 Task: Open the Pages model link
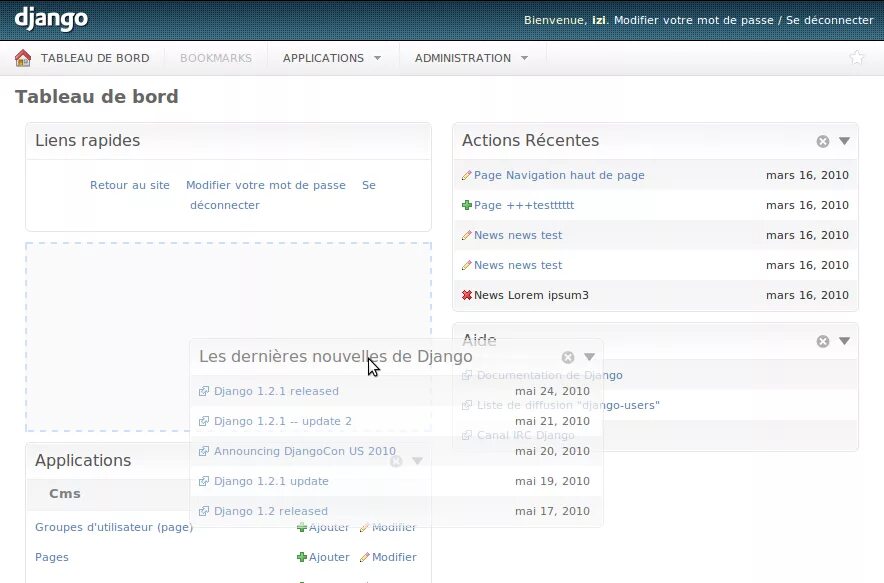pos(52,557)
